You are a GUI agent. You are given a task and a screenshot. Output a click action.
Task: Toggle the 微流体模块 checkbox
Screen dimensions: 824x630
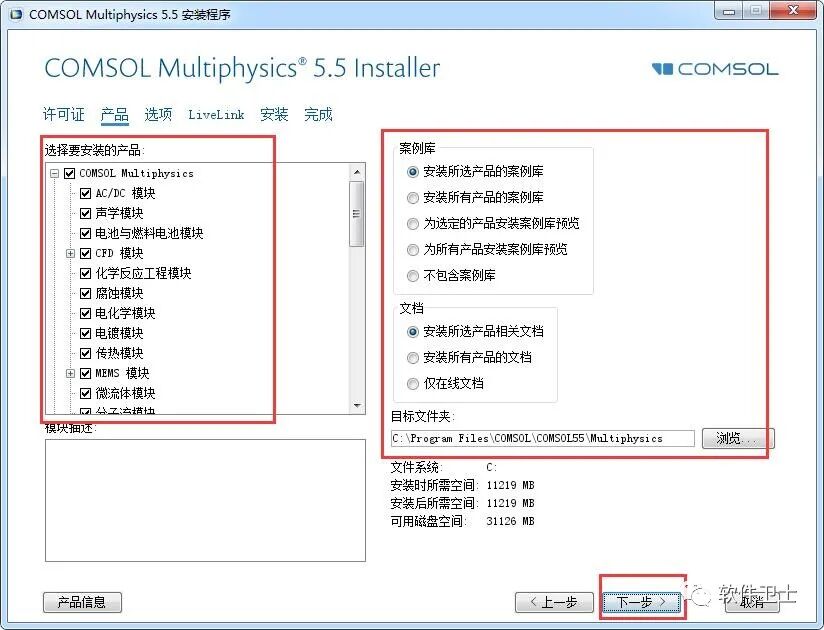click(86, 393)
